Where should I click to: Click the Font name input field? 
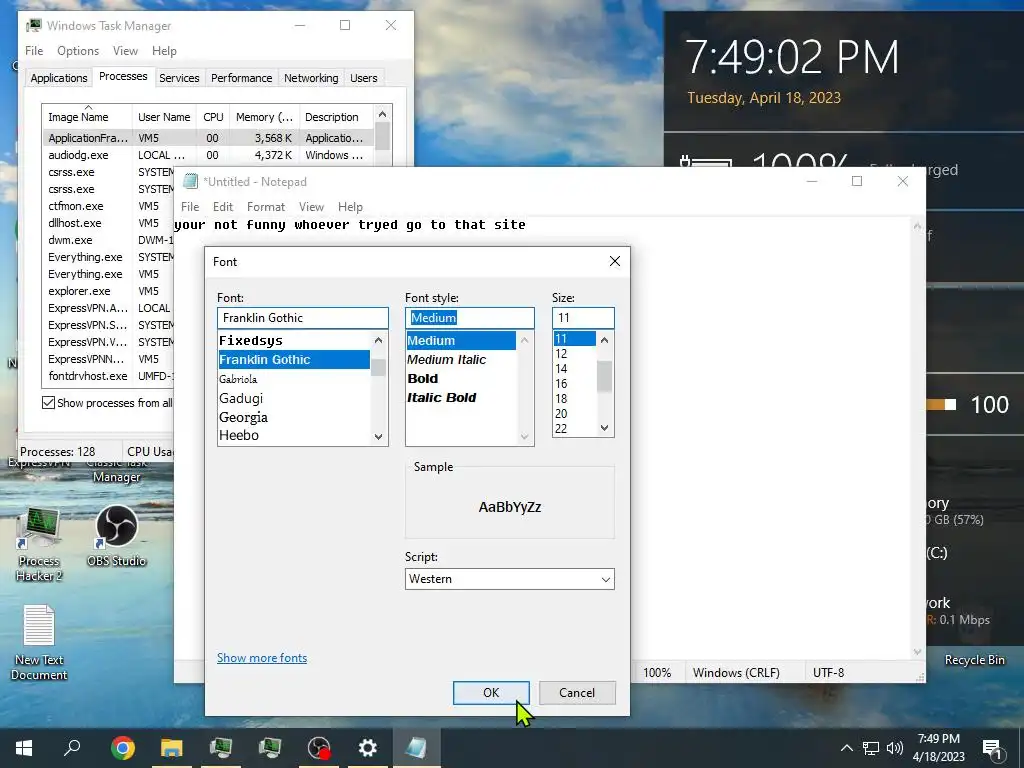[x=302, y=318]
